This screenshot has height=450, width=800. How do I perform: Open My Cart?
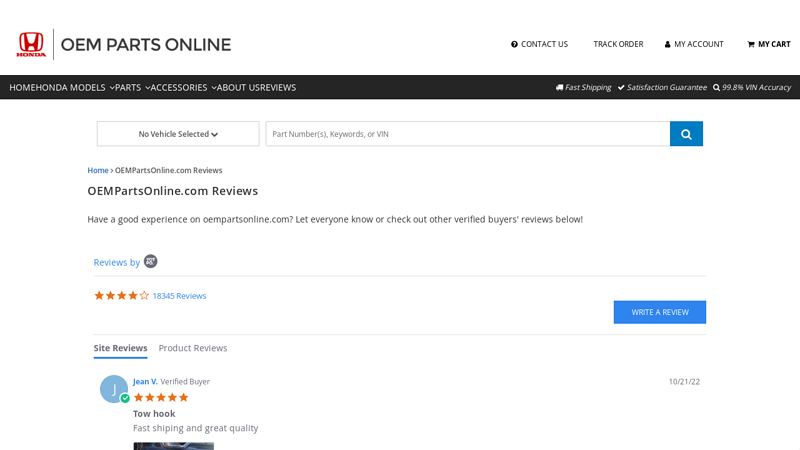[x=769, y=44]
